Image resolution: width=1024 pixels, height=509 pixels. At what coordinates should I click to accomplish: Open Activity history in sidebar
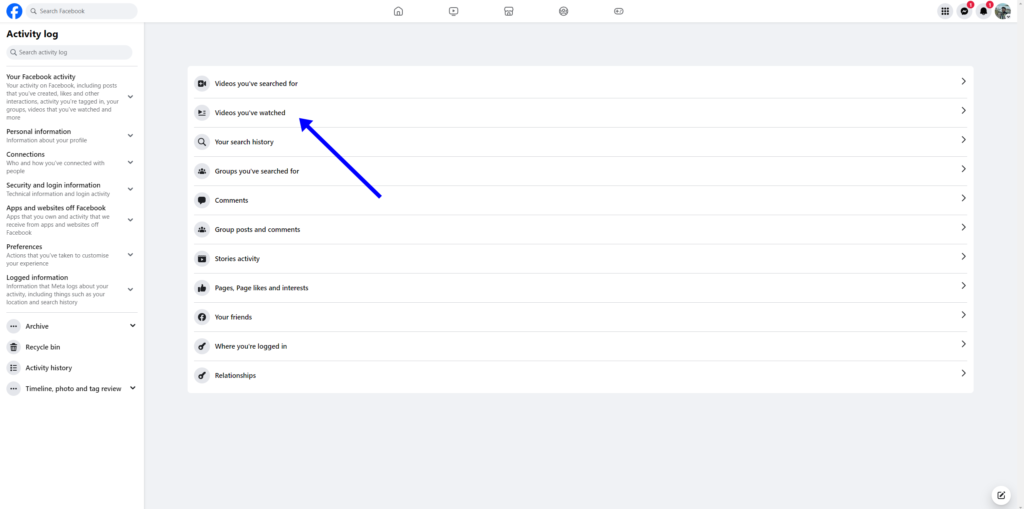tap(48, 368)
